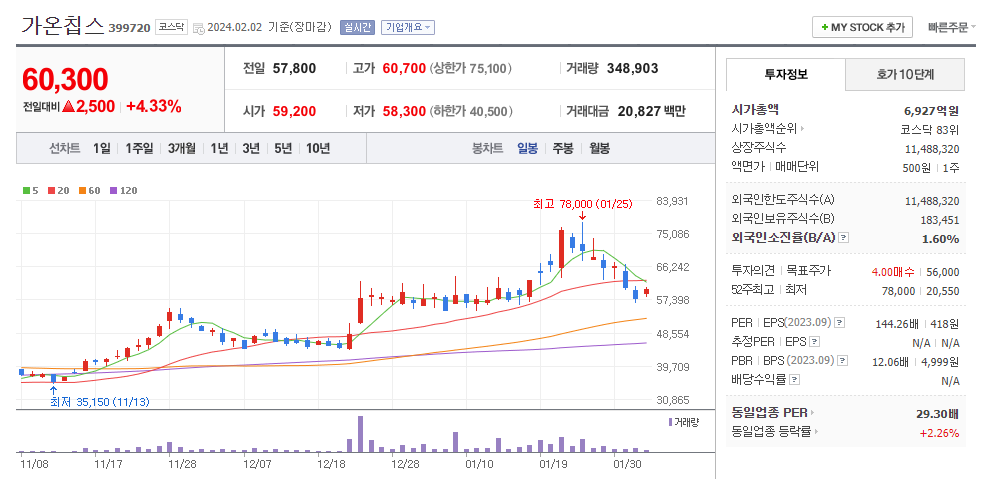Open the 동일업종 PER link

tap(769, 413)
